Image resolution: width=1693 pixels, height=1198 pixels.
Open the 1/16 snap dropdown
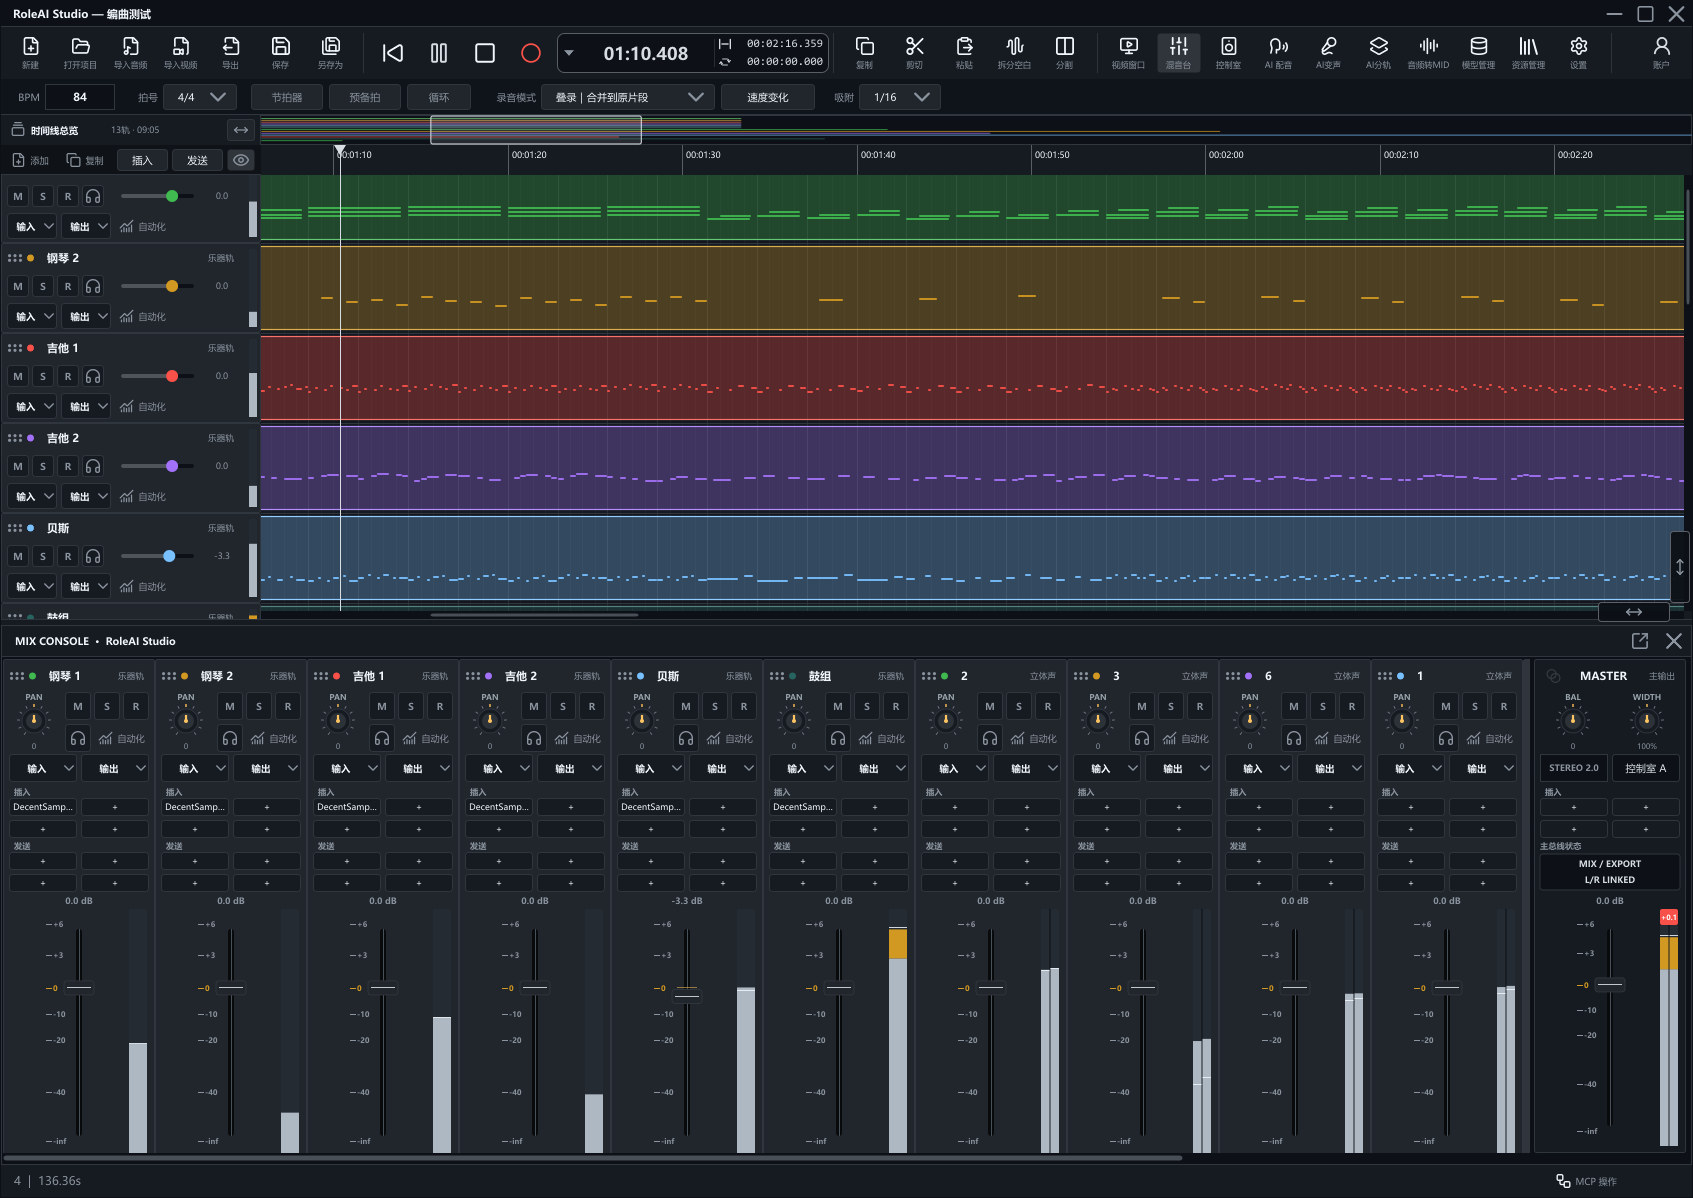[x=901, y=97]
